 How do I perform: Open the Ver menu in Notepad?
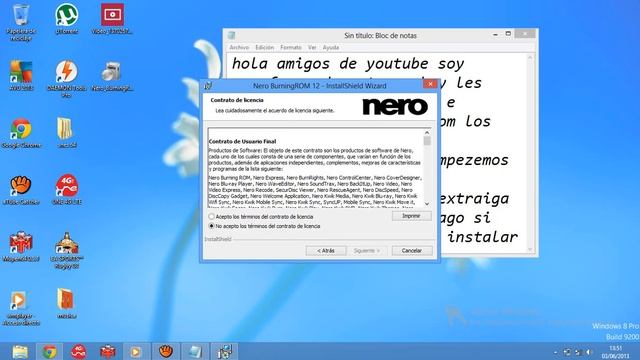coord(312,47)
